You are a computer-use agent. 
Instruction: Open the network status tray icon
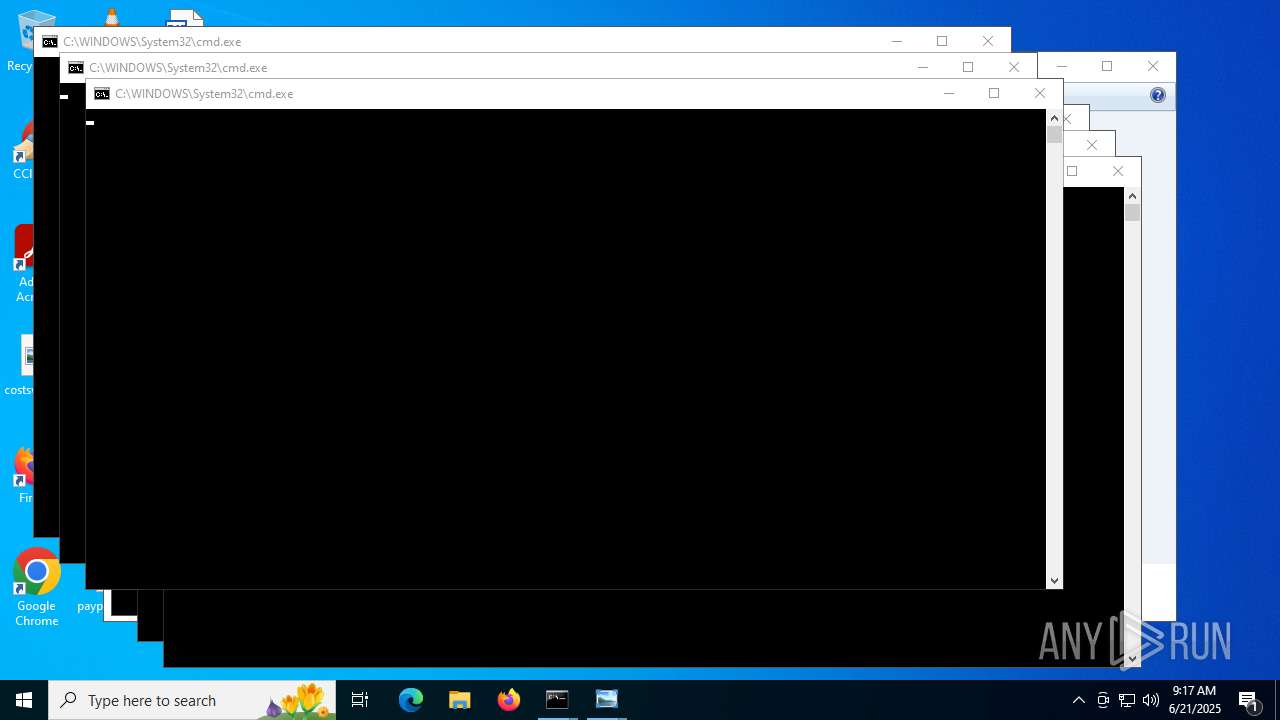coord(1127,700)
